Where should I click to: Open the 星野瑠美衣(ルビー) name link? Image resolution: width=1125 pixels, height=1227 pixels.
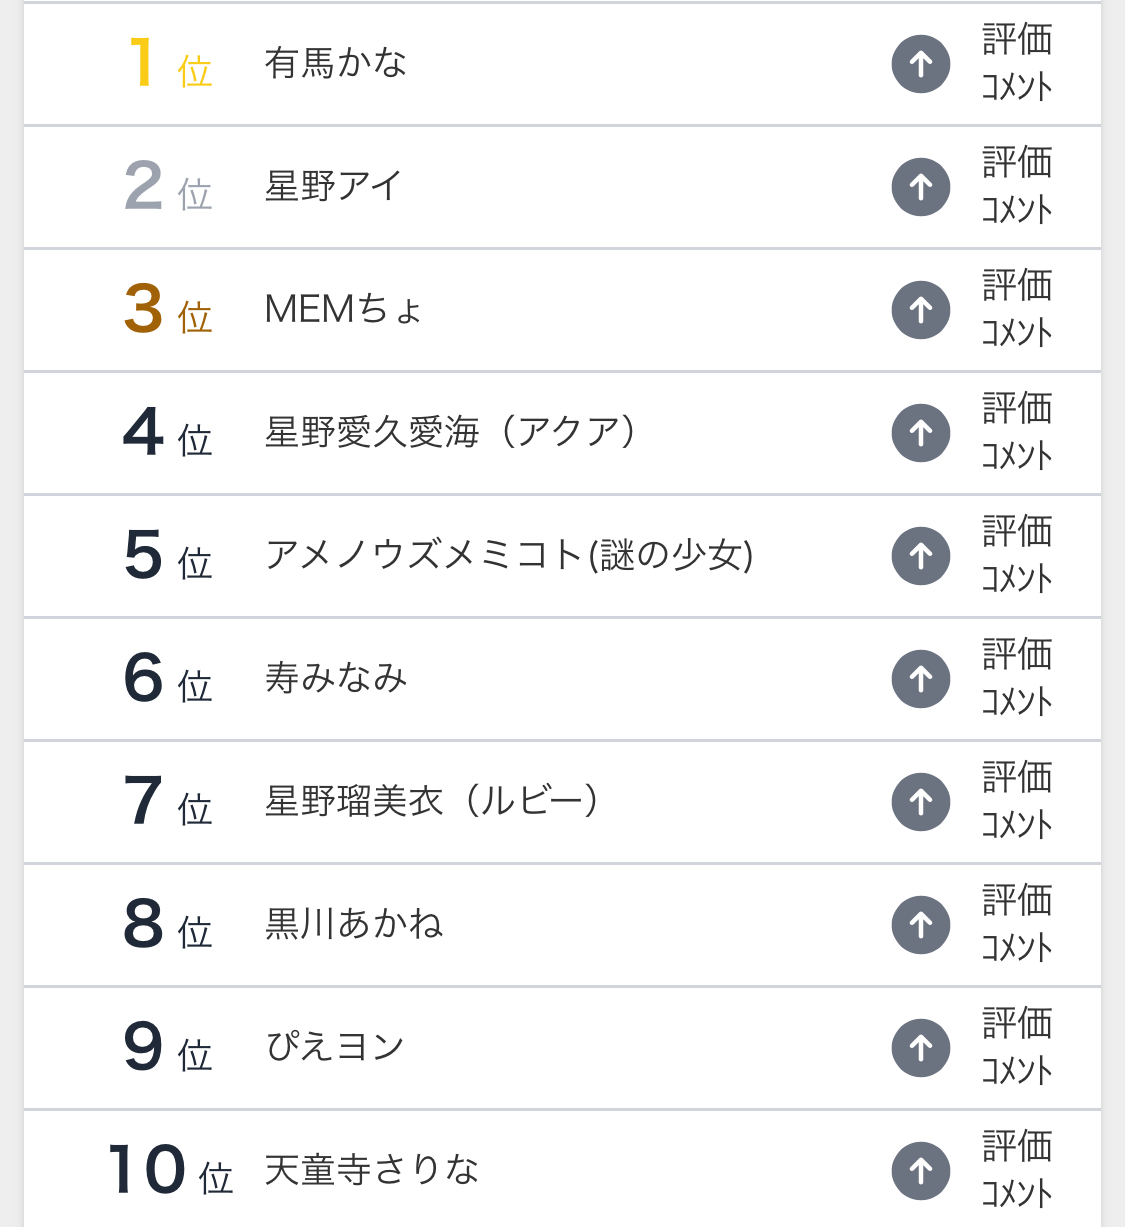[x=431, y=802]
